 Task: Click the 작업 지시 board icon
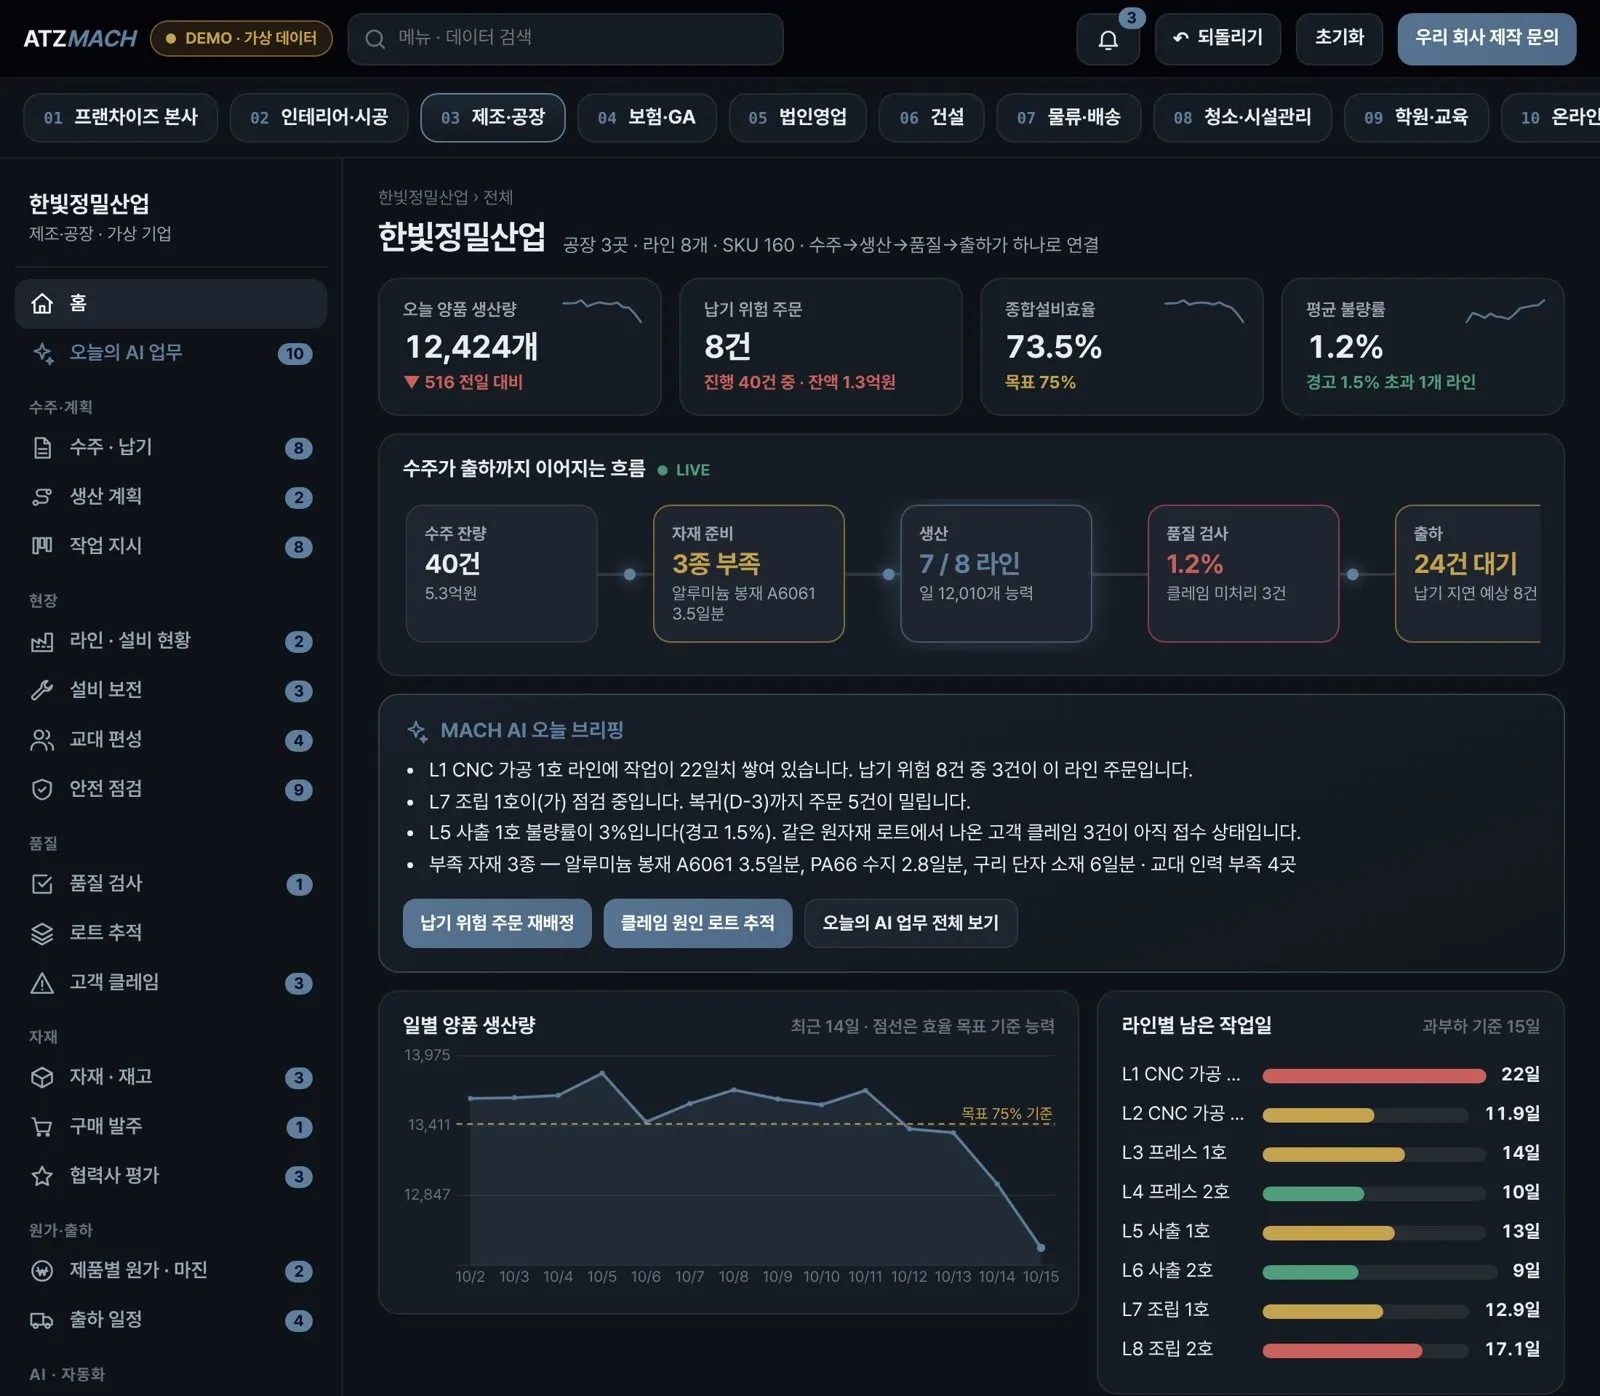tap(42, 546)
